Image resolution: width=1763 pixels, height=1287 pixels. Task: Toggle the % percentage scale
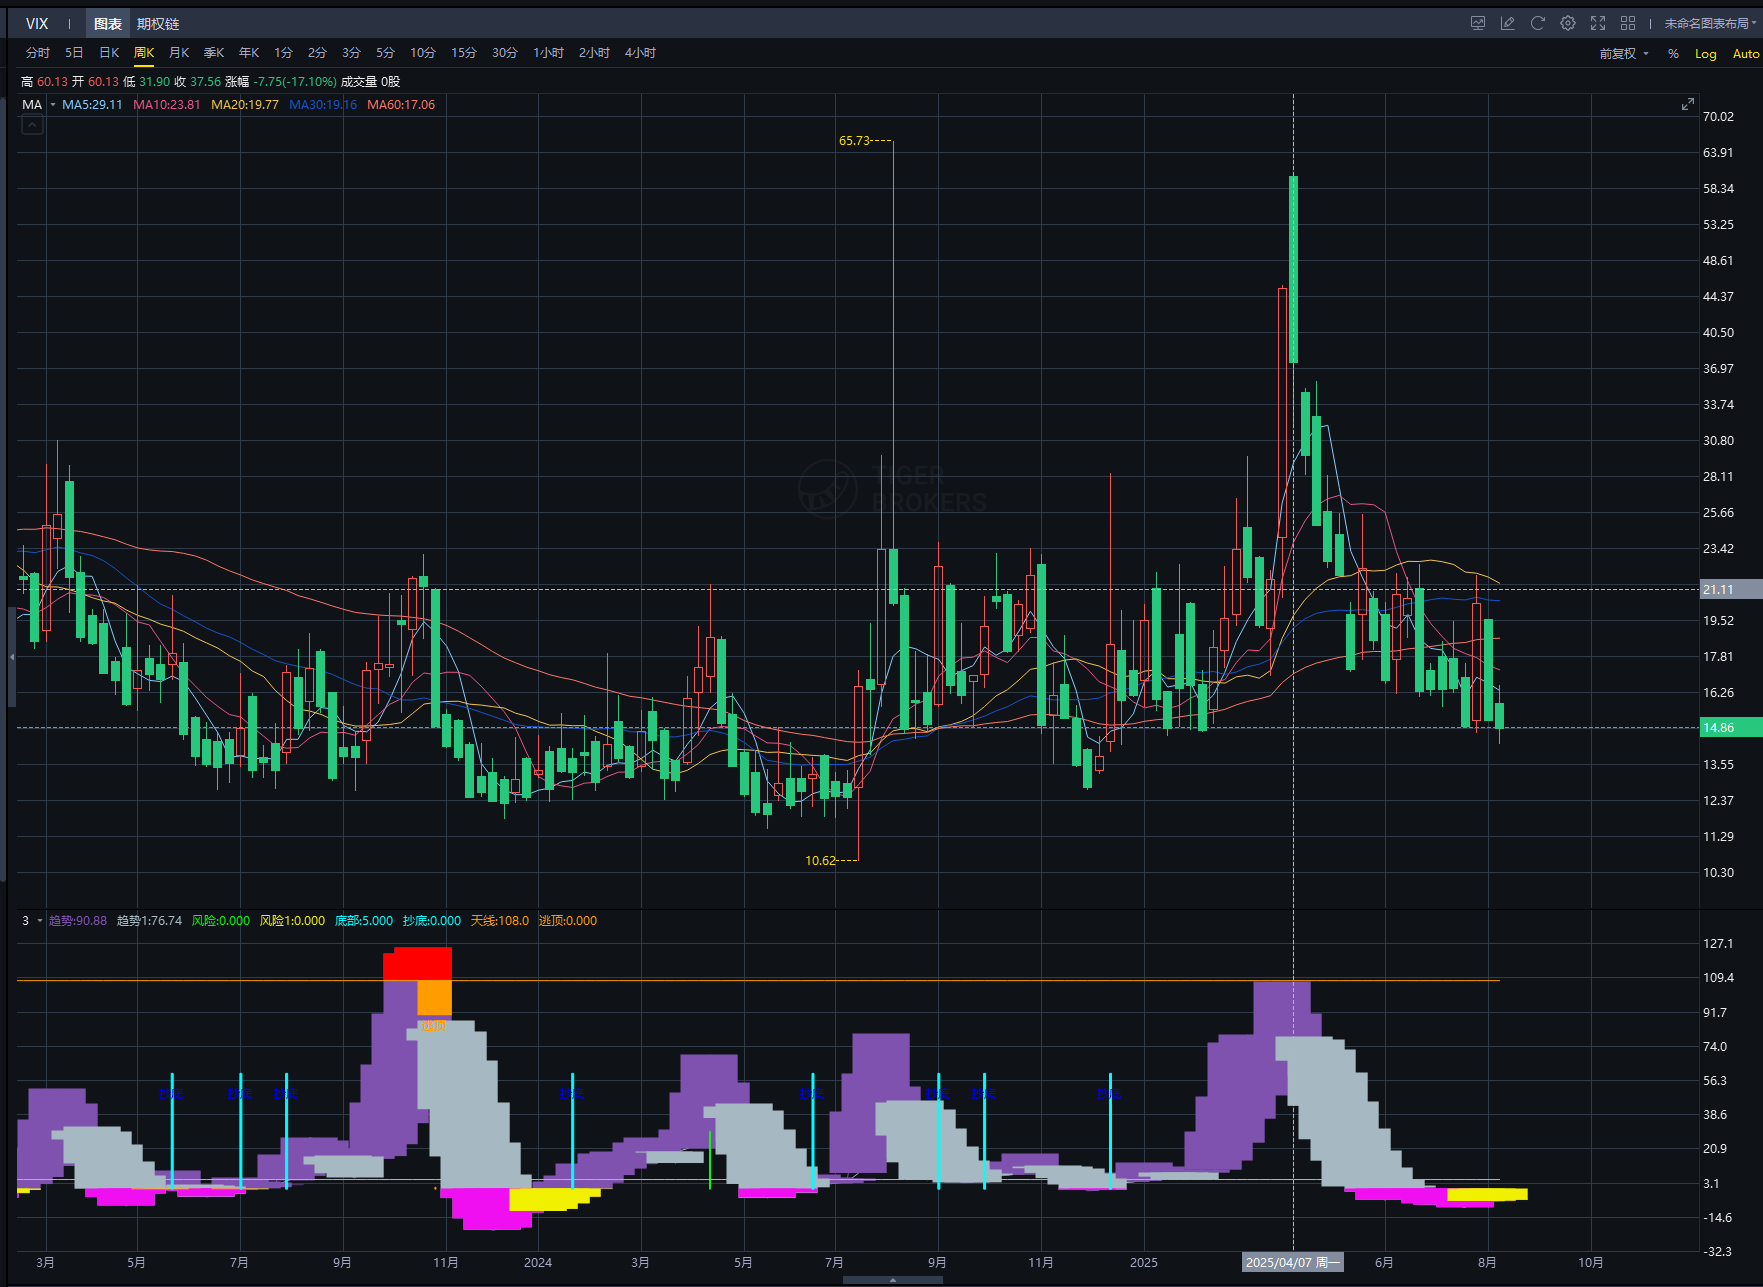1673,54
